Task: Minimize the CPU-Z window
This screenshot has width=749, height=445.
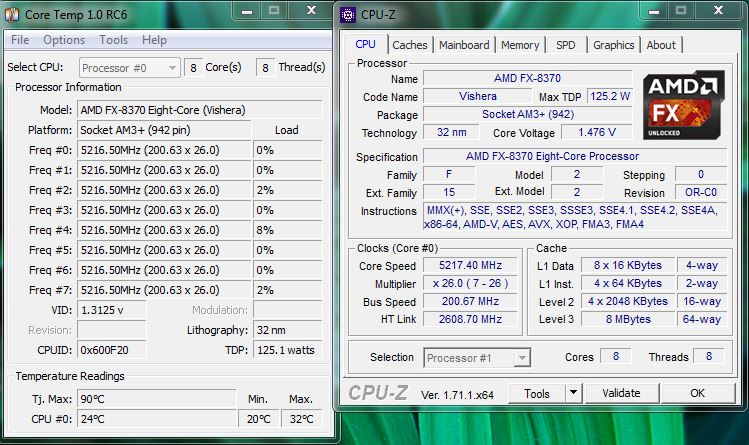Action: point(654,11)
